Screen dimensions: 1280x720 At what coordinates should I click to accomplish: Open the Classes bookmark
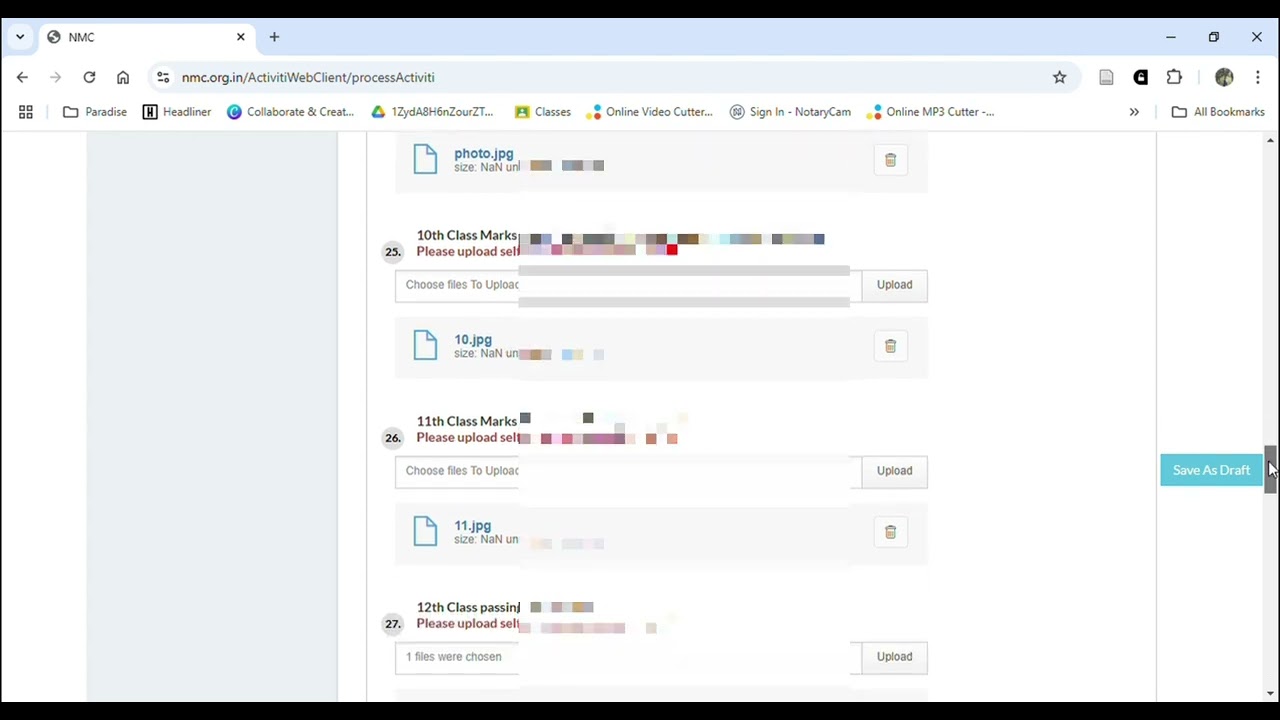[x=543, y=112]
